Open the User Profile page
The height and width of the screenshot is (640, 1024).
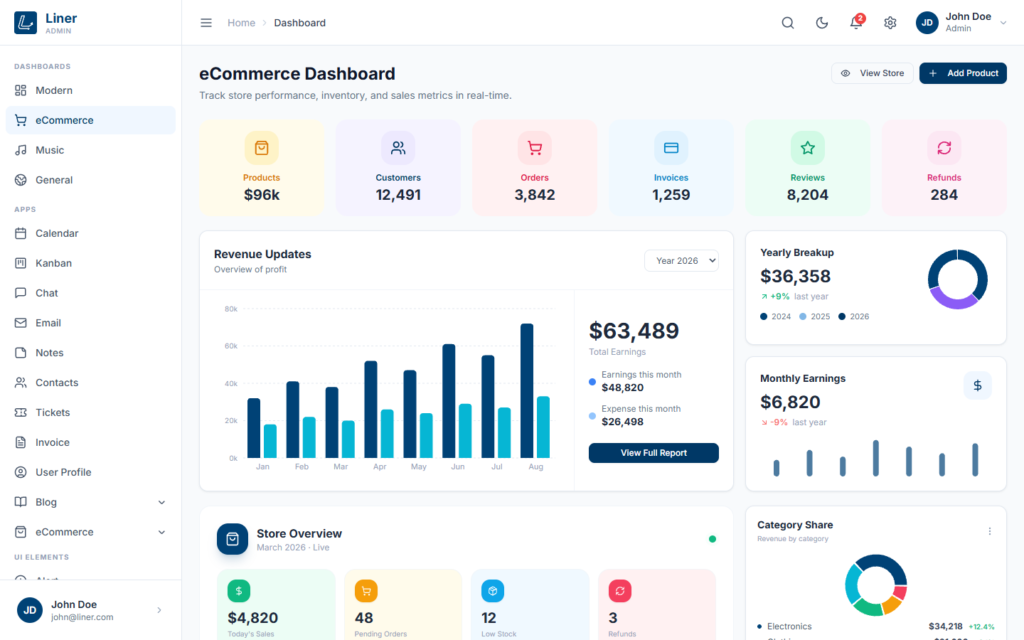click(91, 472)
